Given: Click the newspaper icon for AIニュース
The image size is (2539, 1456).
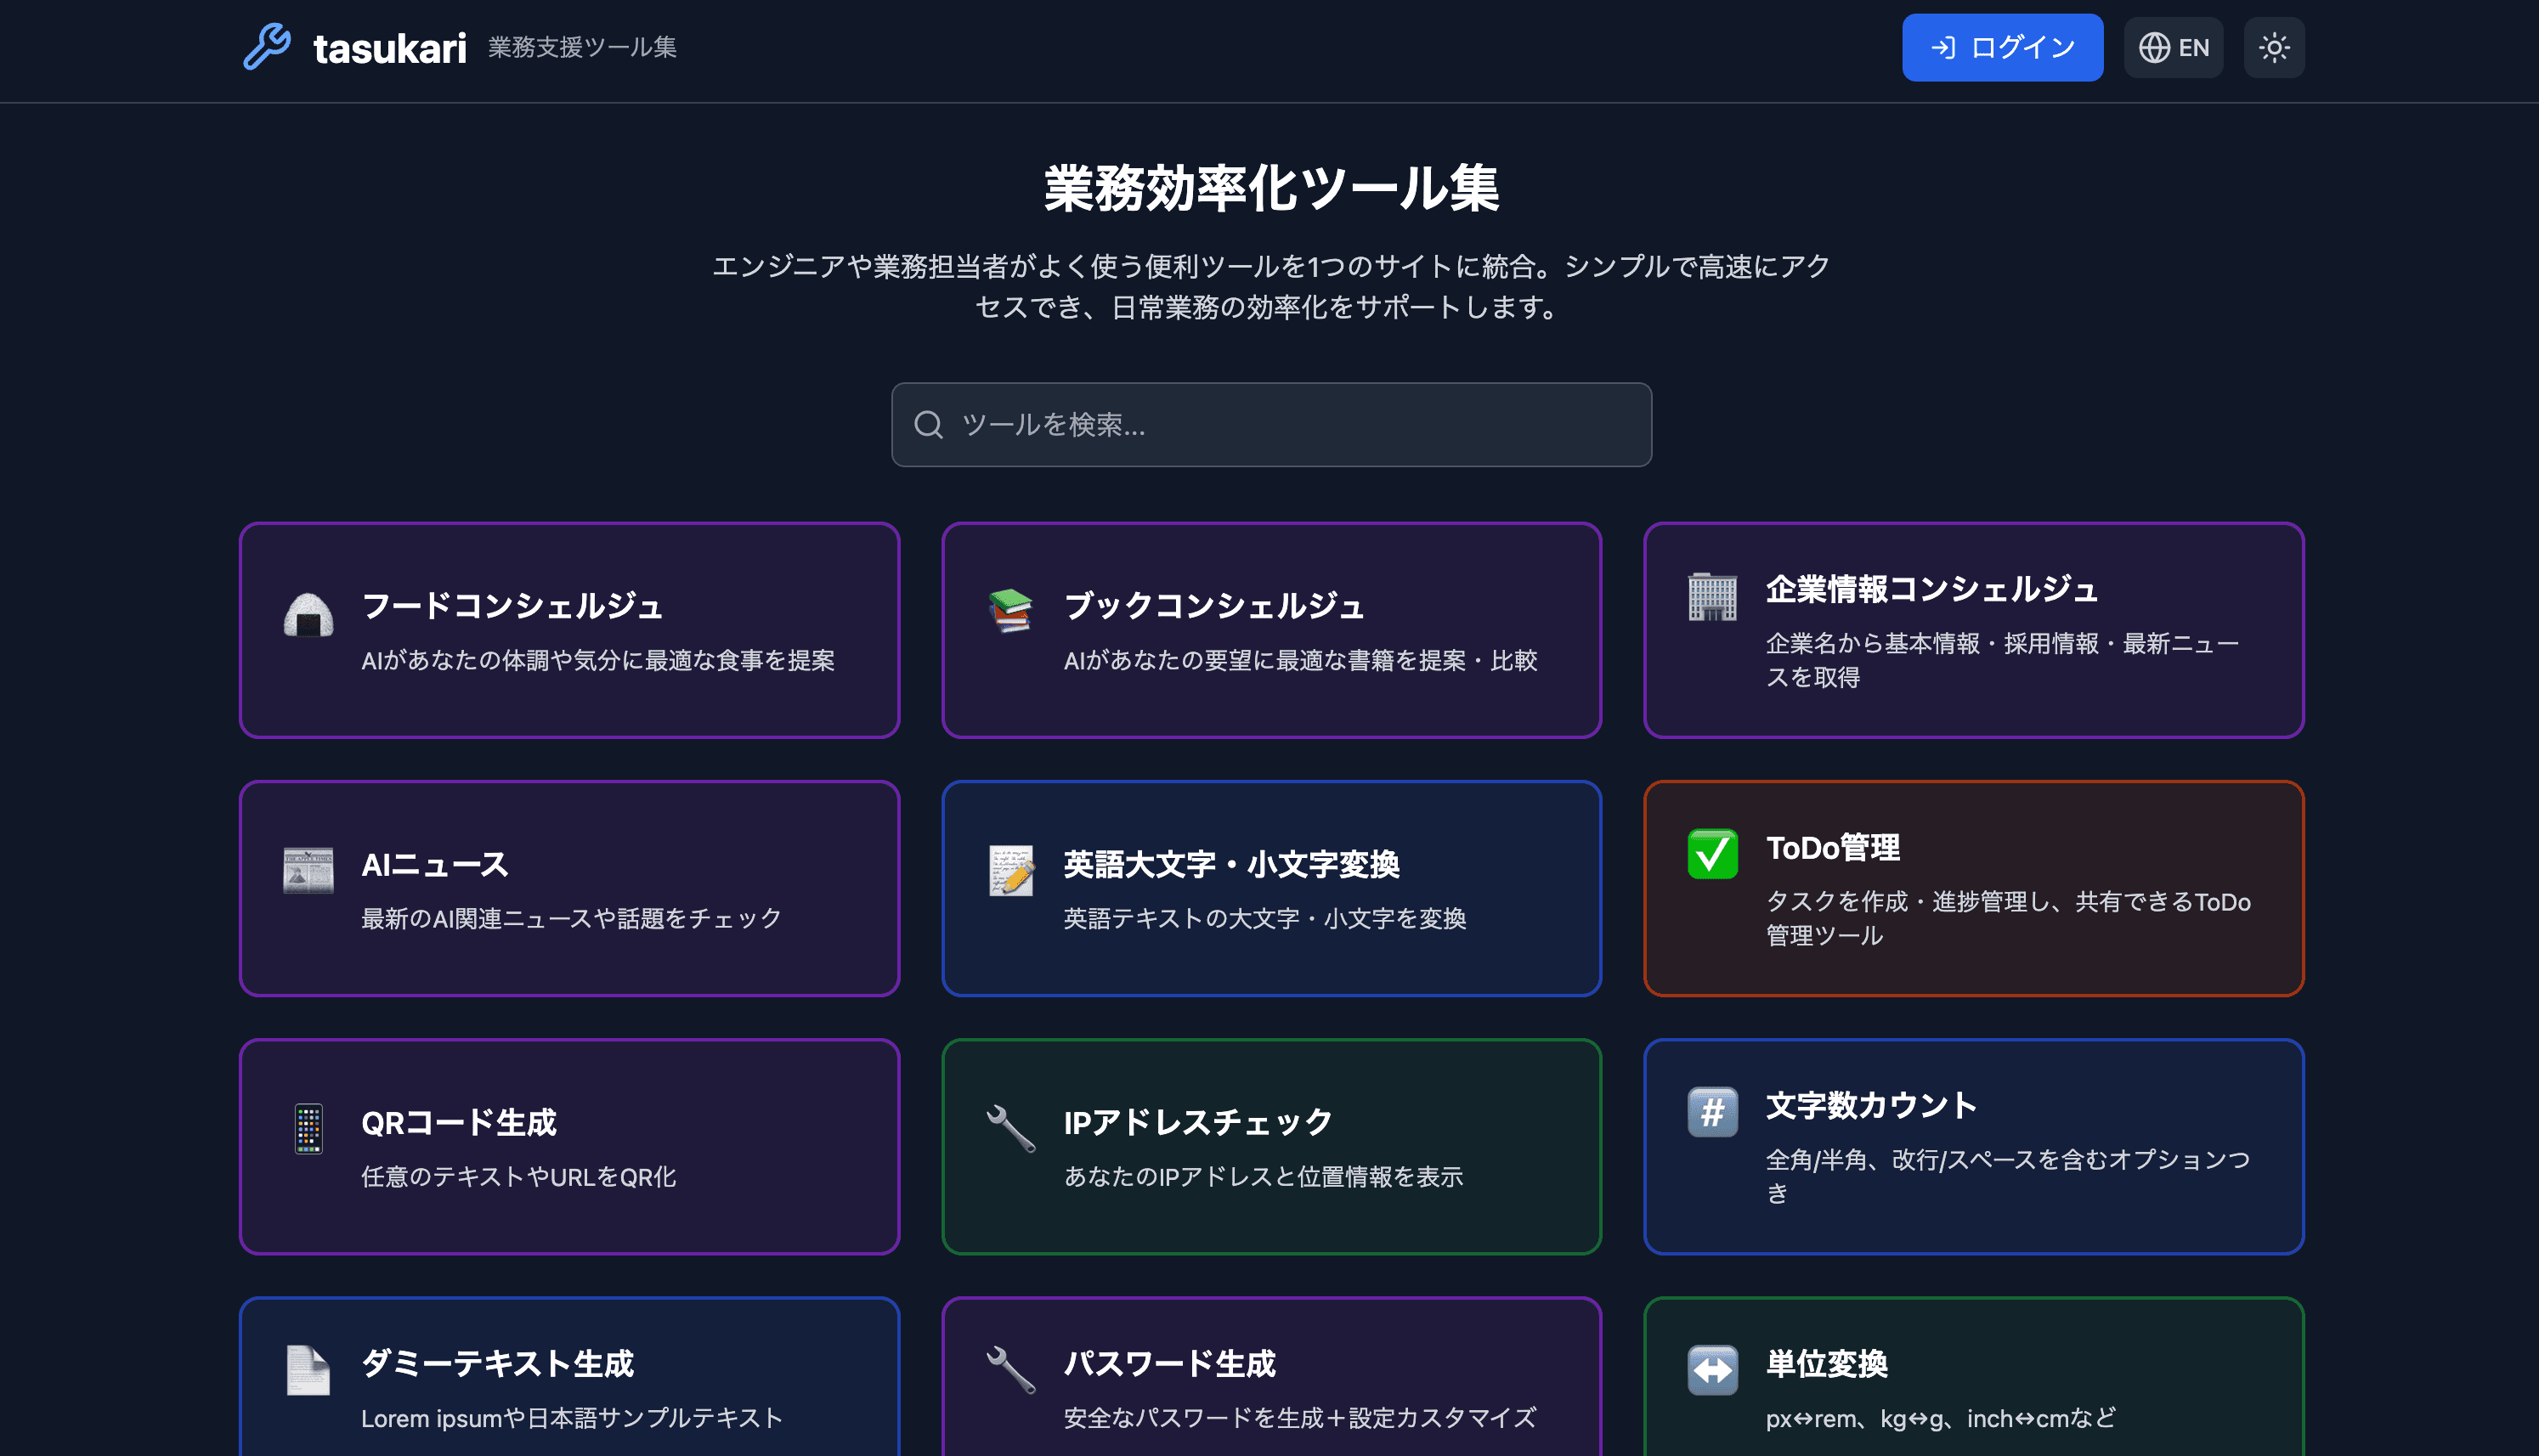Looking at the screenshot, I should tap(308, 870).
